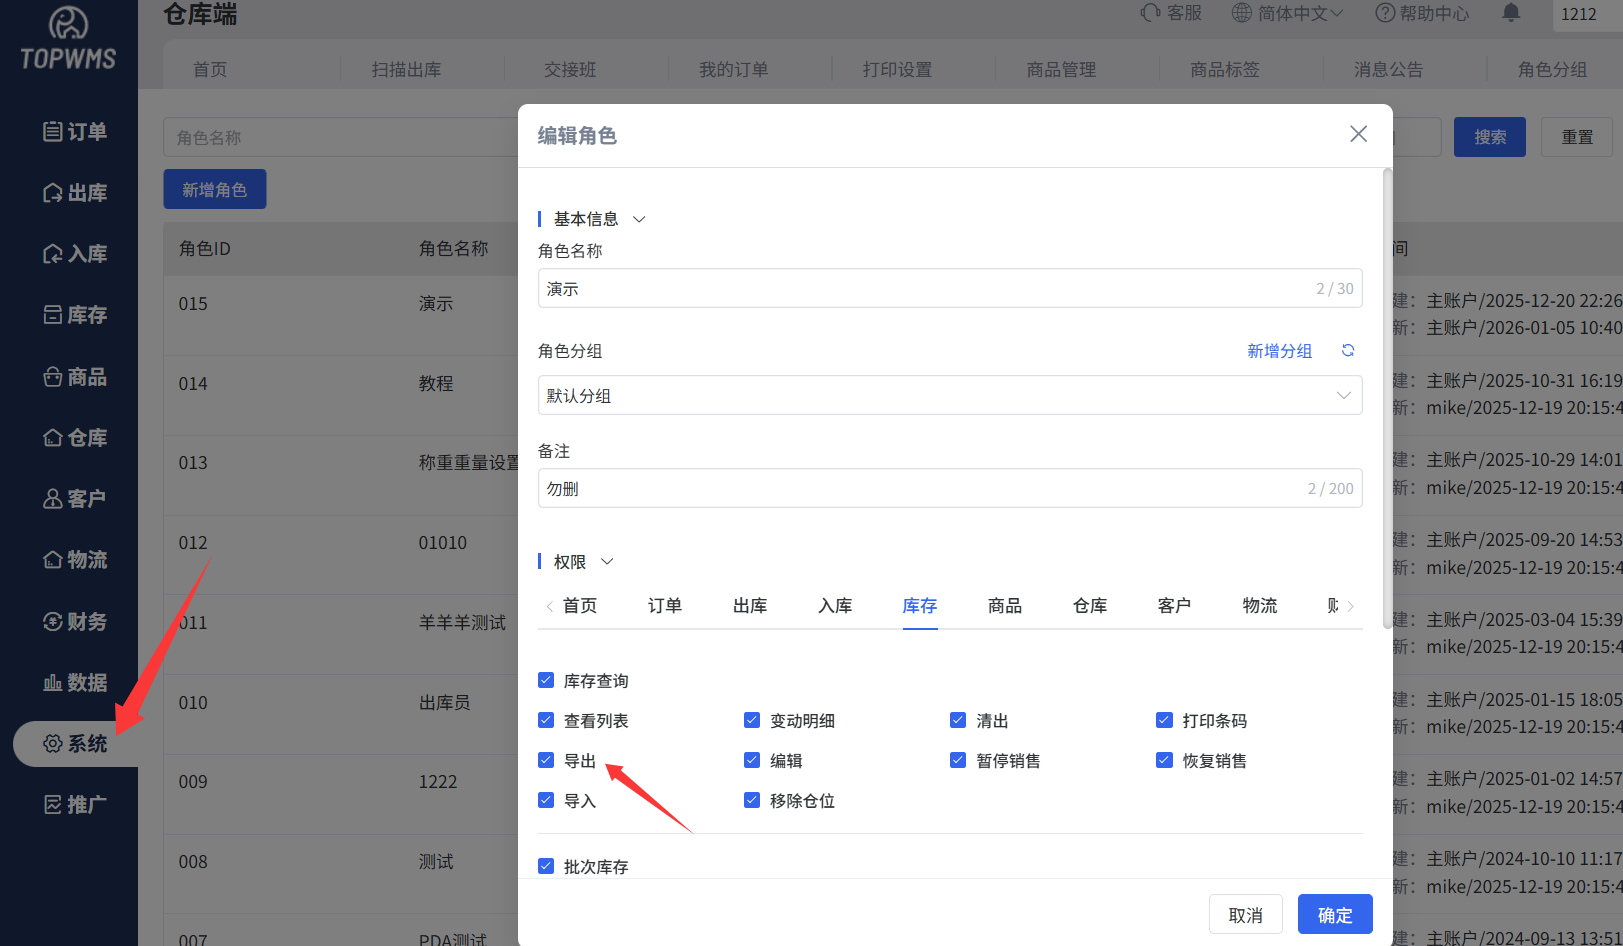Click the 备注 remarks input field
Viewport: 1623px width, 946px height.
(920, 489)
